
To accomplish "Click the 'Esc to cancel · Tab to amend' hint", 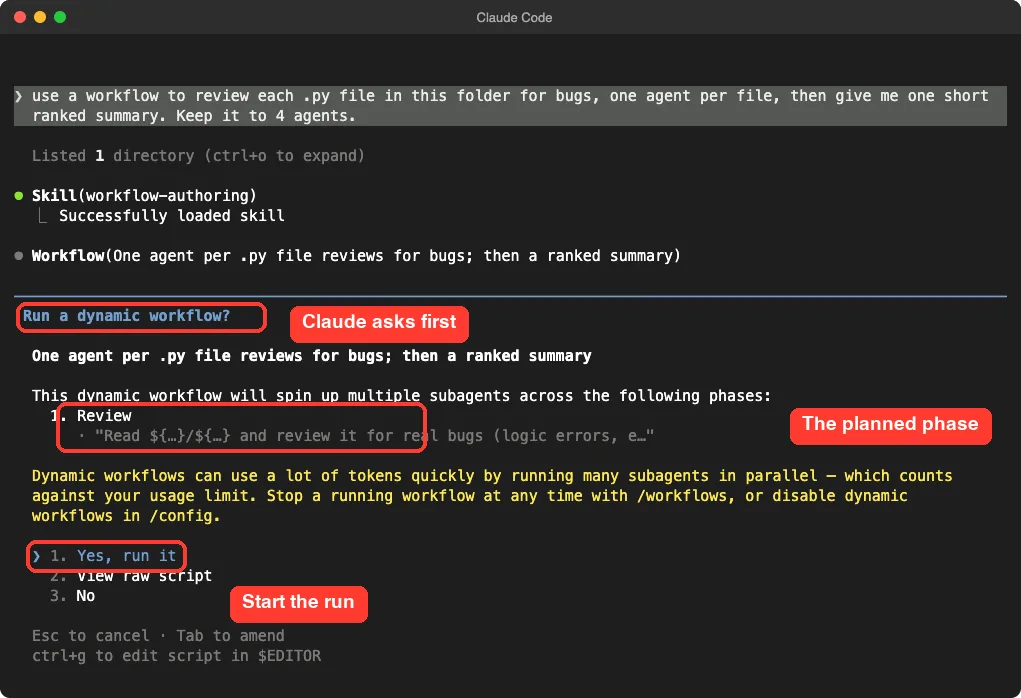I will click(158, 635).
